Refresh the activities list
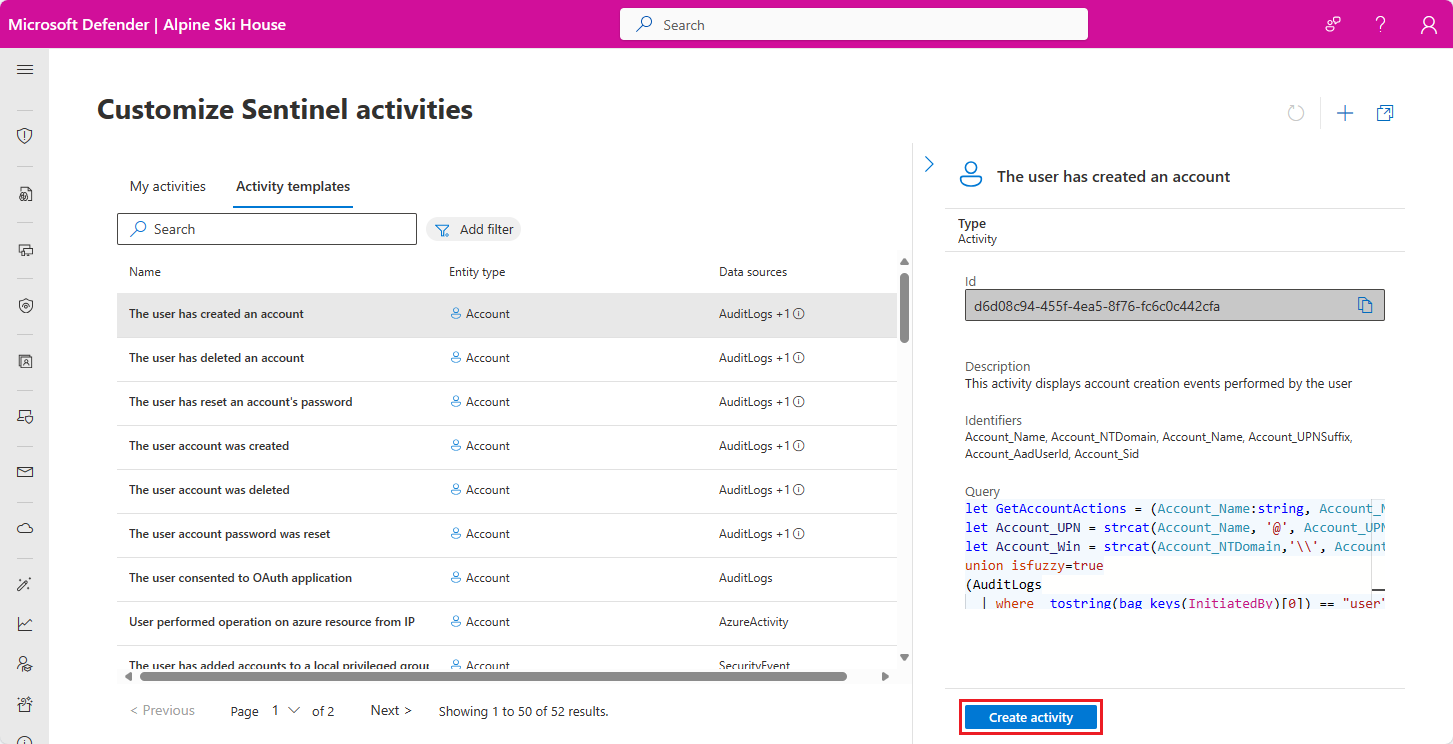 tap(1296, 113)
